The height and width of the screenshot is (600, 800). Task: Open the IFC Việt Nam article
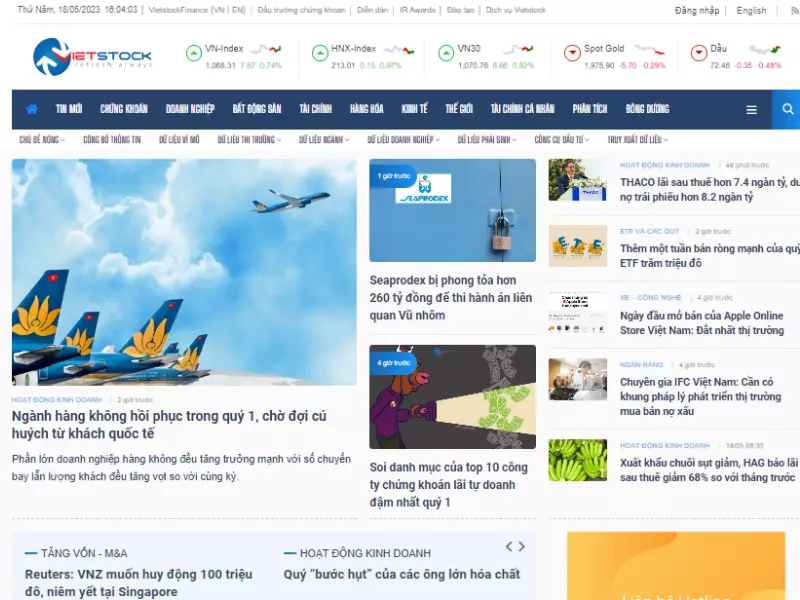click(x=701, y=396)
